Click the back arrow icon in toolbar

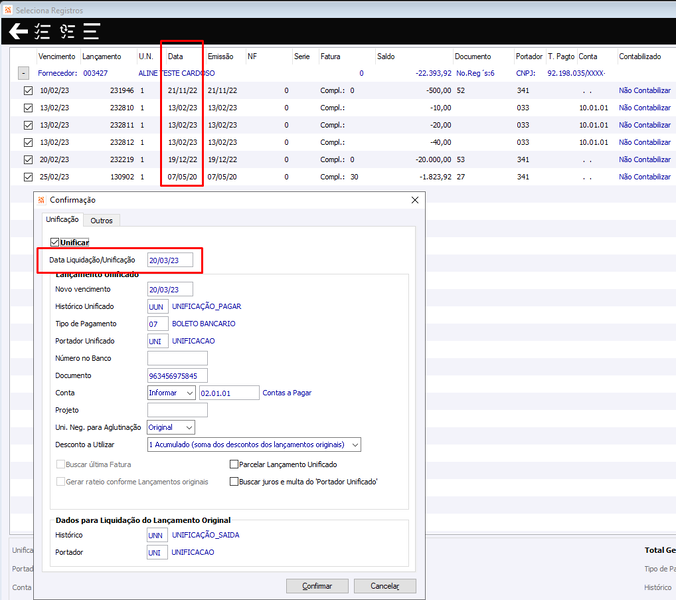(19, 31)
